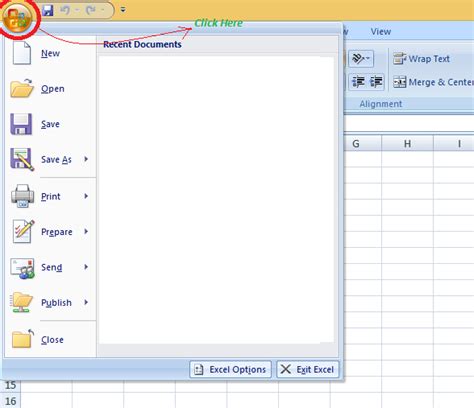Click the Decrease Indent icon
Viewport: 474px width, 408px height.
tap(358, 82)
